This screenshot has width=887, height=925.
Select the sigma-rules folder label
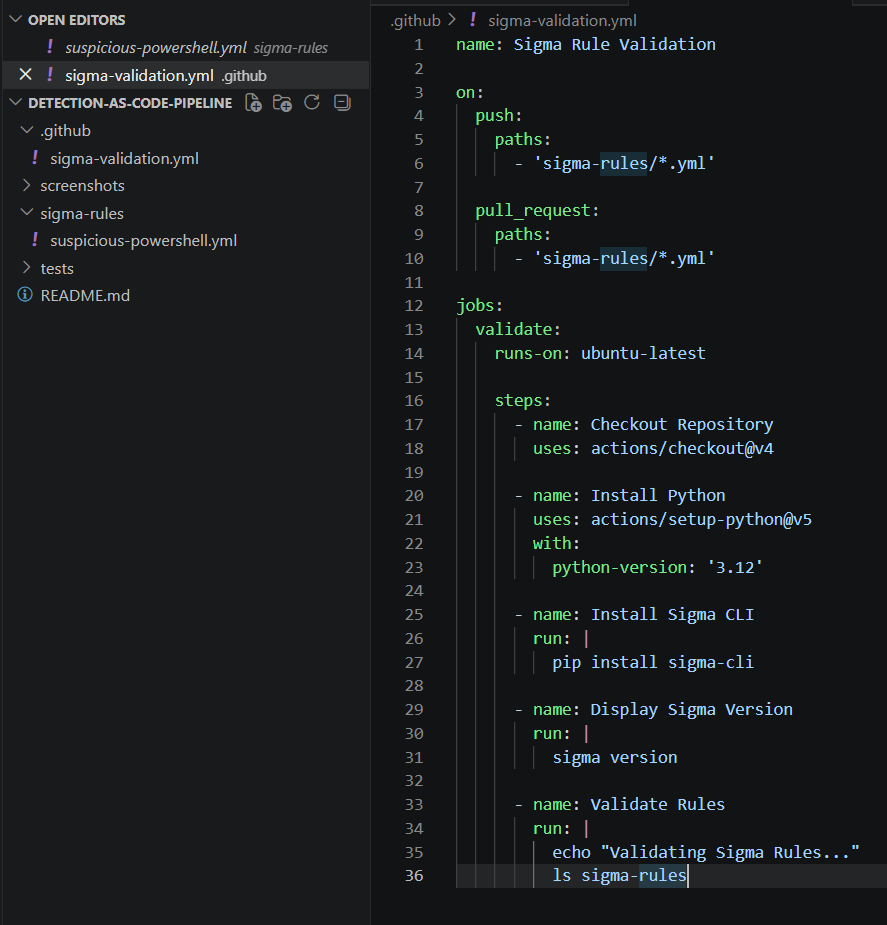pos(82,214)
